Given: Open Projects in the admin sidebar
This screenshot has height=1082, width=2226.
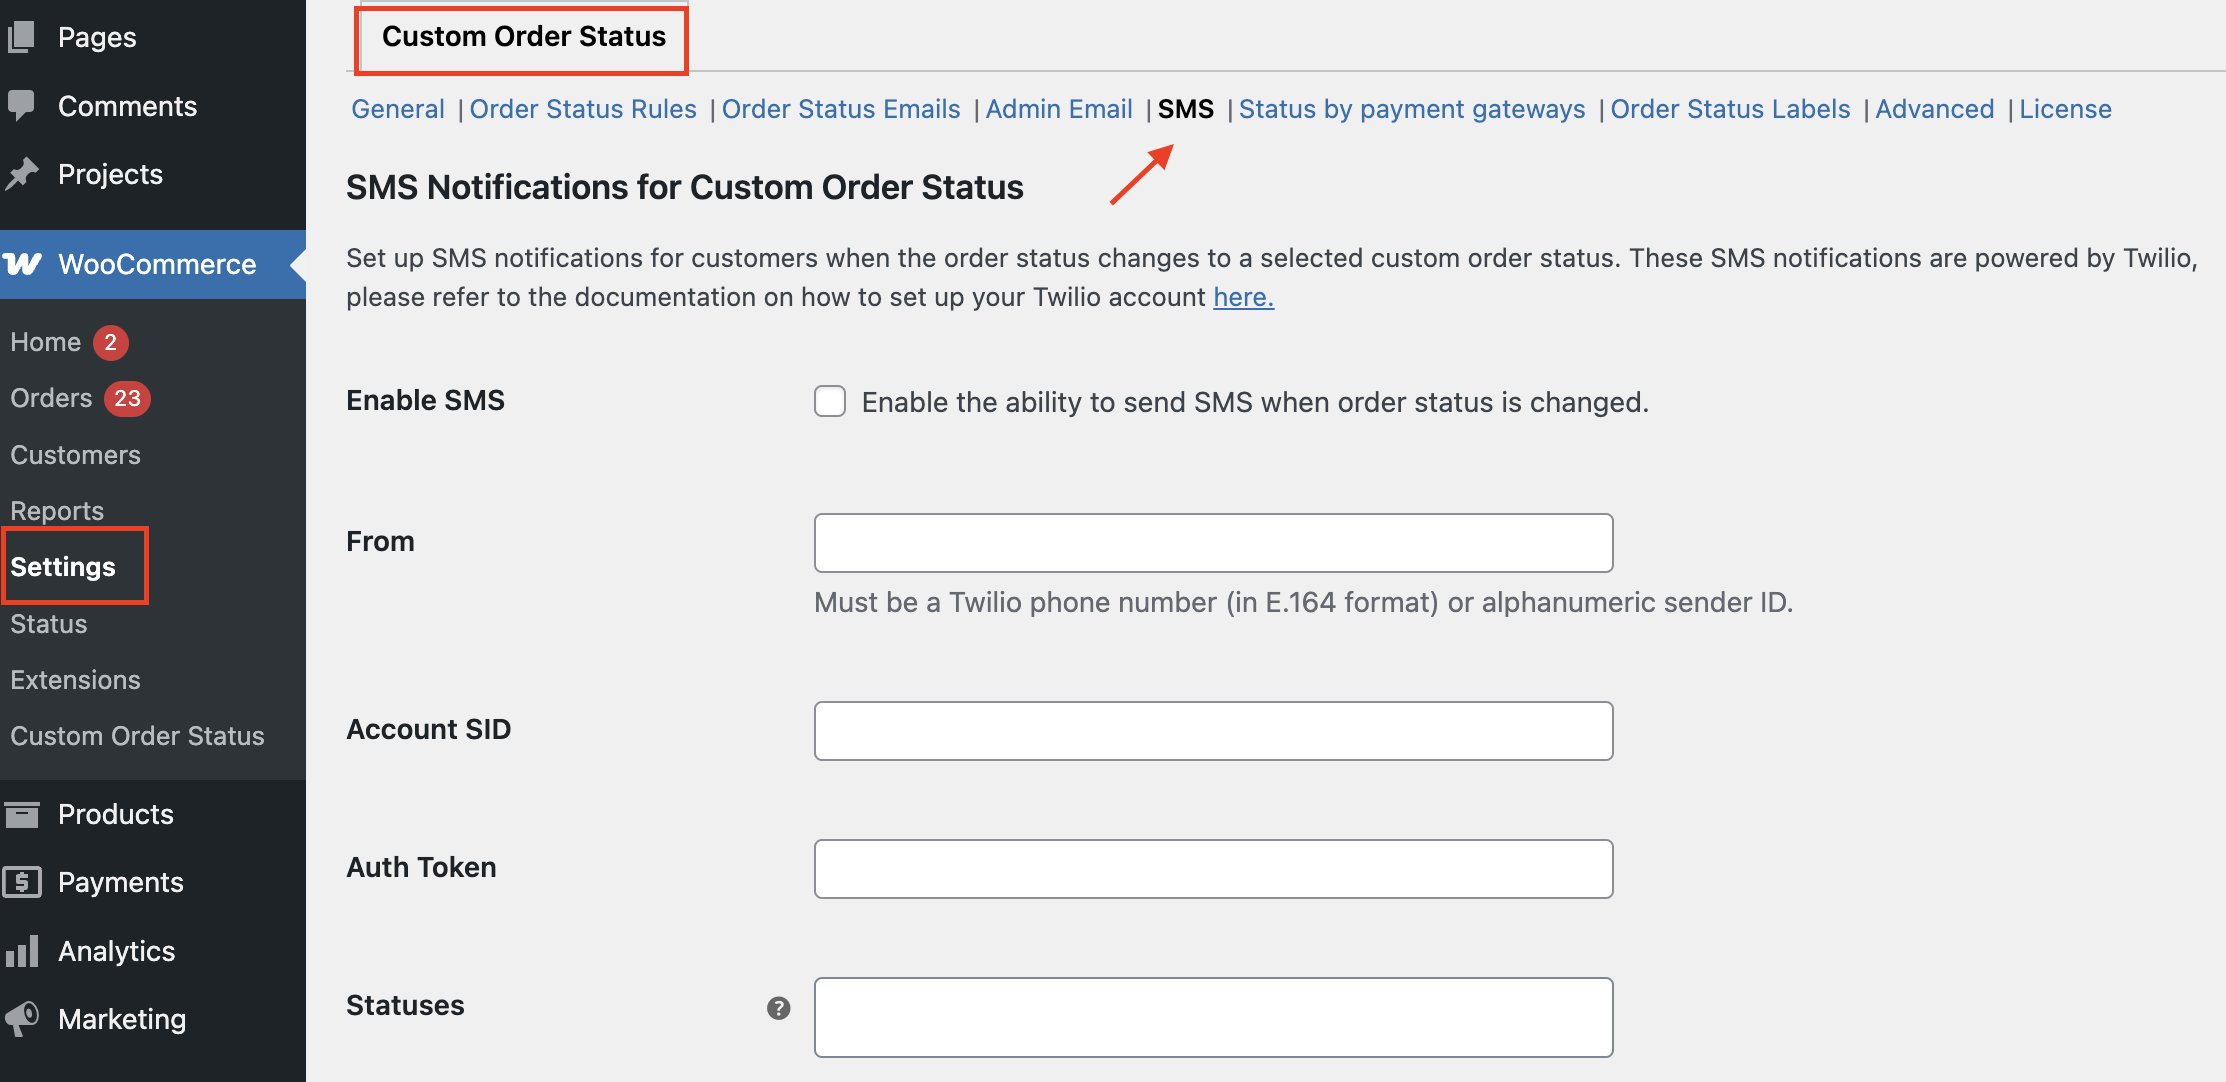Looking at the screenshot, I should click(x=110, y=174).
